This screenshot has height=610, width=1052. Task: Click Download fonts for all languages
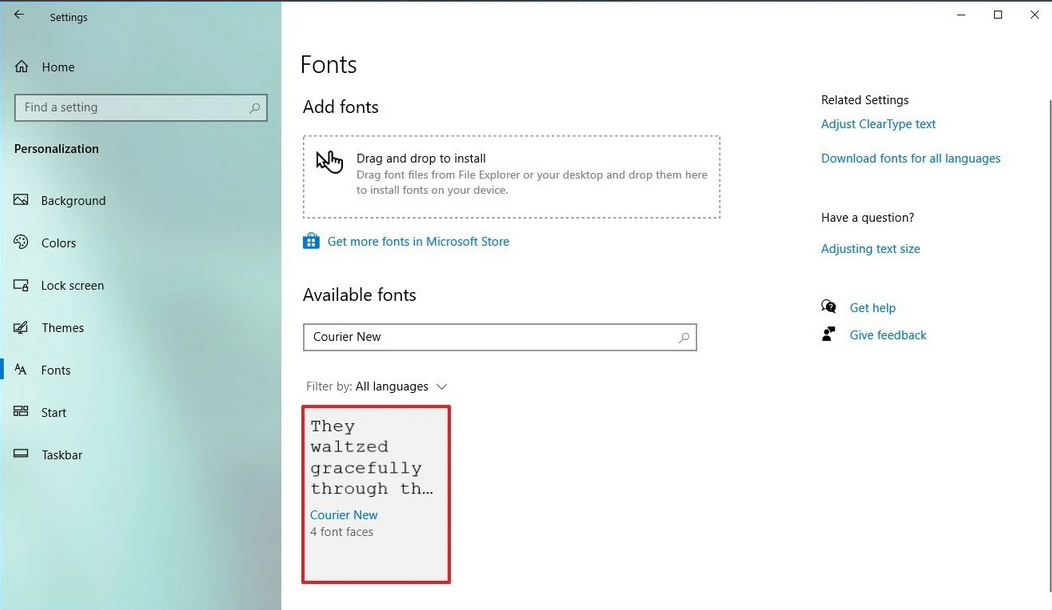point(910,158)
